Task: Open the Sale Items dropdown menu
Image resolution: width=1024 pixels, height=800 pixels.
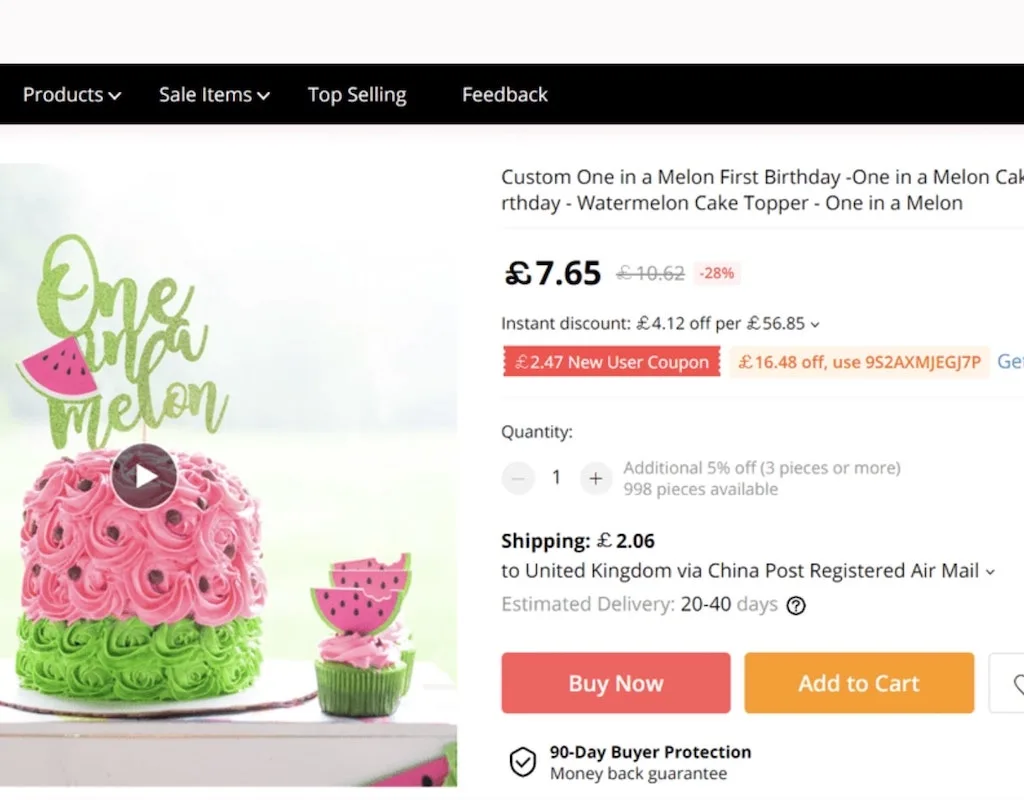Action: 214,95
